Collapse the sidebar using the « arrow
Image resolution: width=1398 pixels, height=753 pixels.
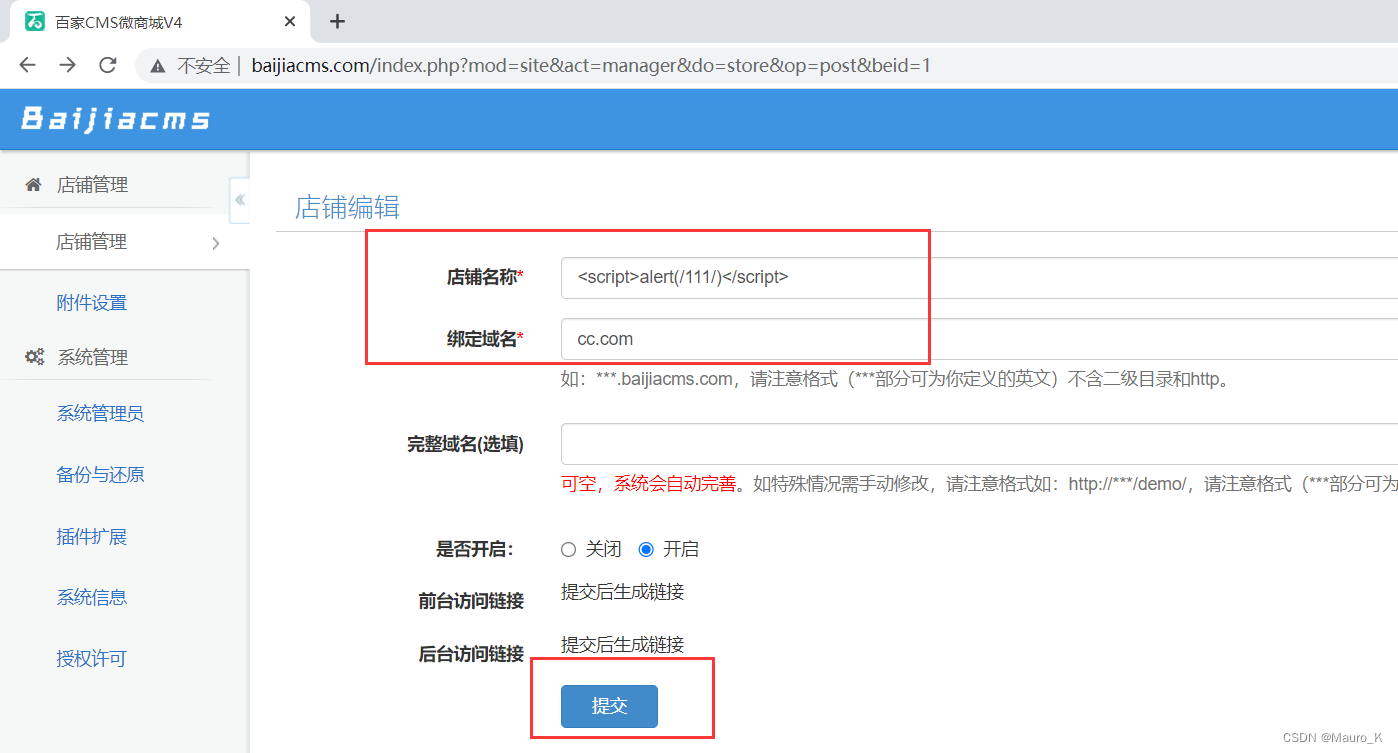coord(240,200)
